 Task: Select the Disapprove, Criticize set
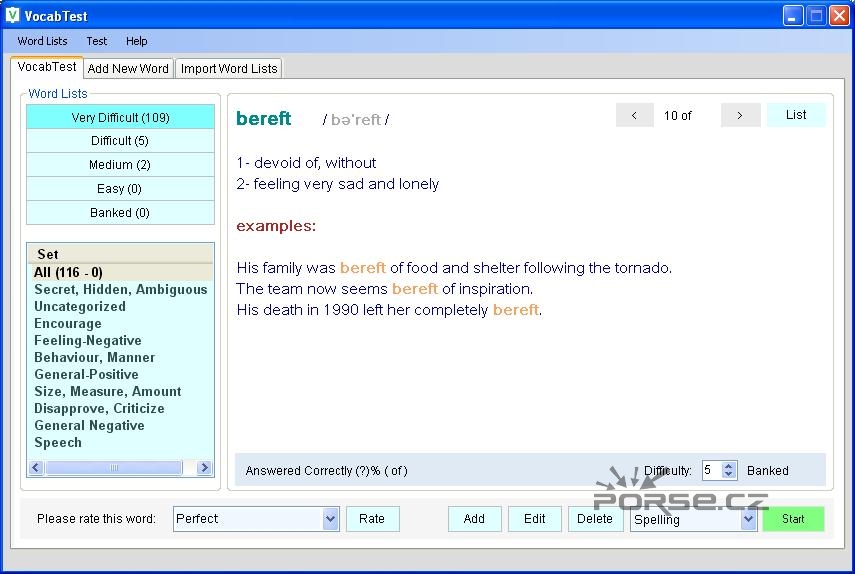(x=99, y=408)
